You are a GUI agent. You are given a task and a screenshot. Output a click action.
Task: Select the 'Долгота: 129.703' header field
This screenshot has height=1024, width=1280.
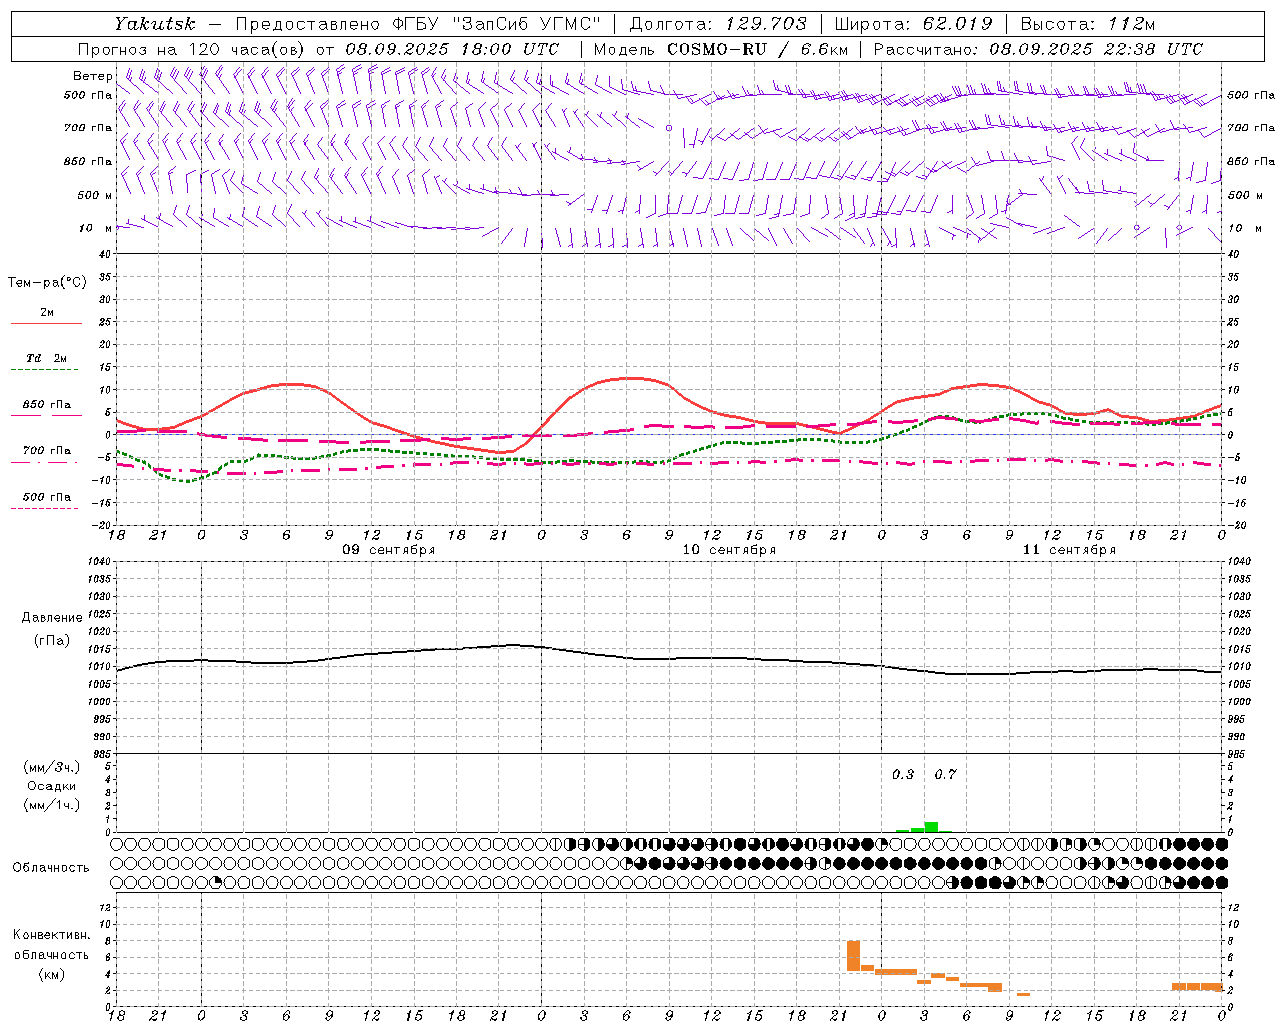tap(718, 24)
